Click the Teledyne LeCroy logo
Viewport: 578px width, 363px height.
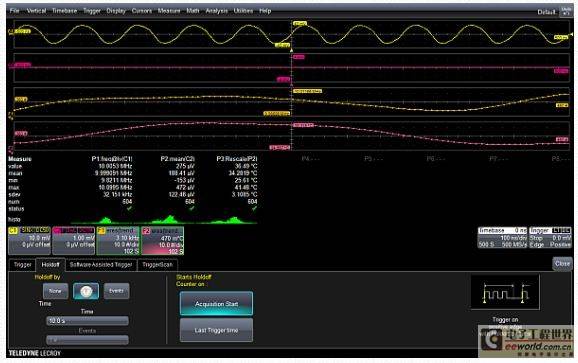pos(35,353)
